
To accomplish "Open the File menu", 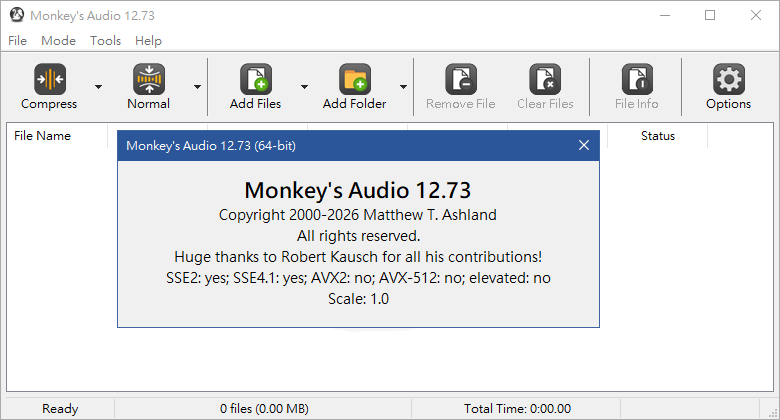I will click(x=17, y=41).
